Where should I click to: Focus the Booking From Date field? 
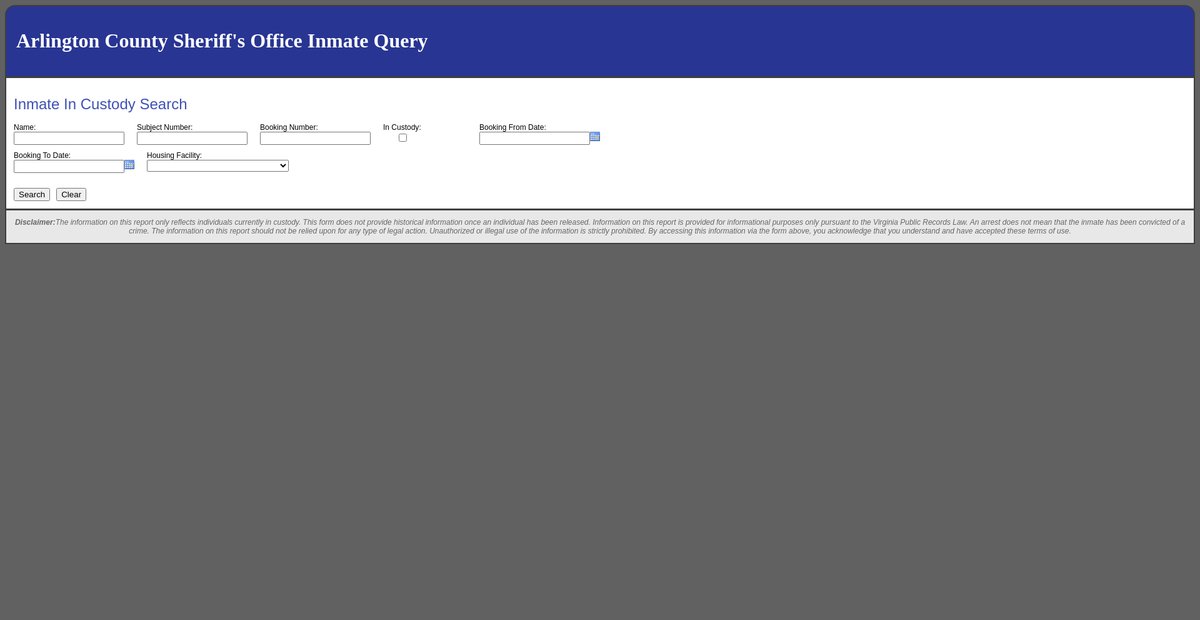pos(534,138)
